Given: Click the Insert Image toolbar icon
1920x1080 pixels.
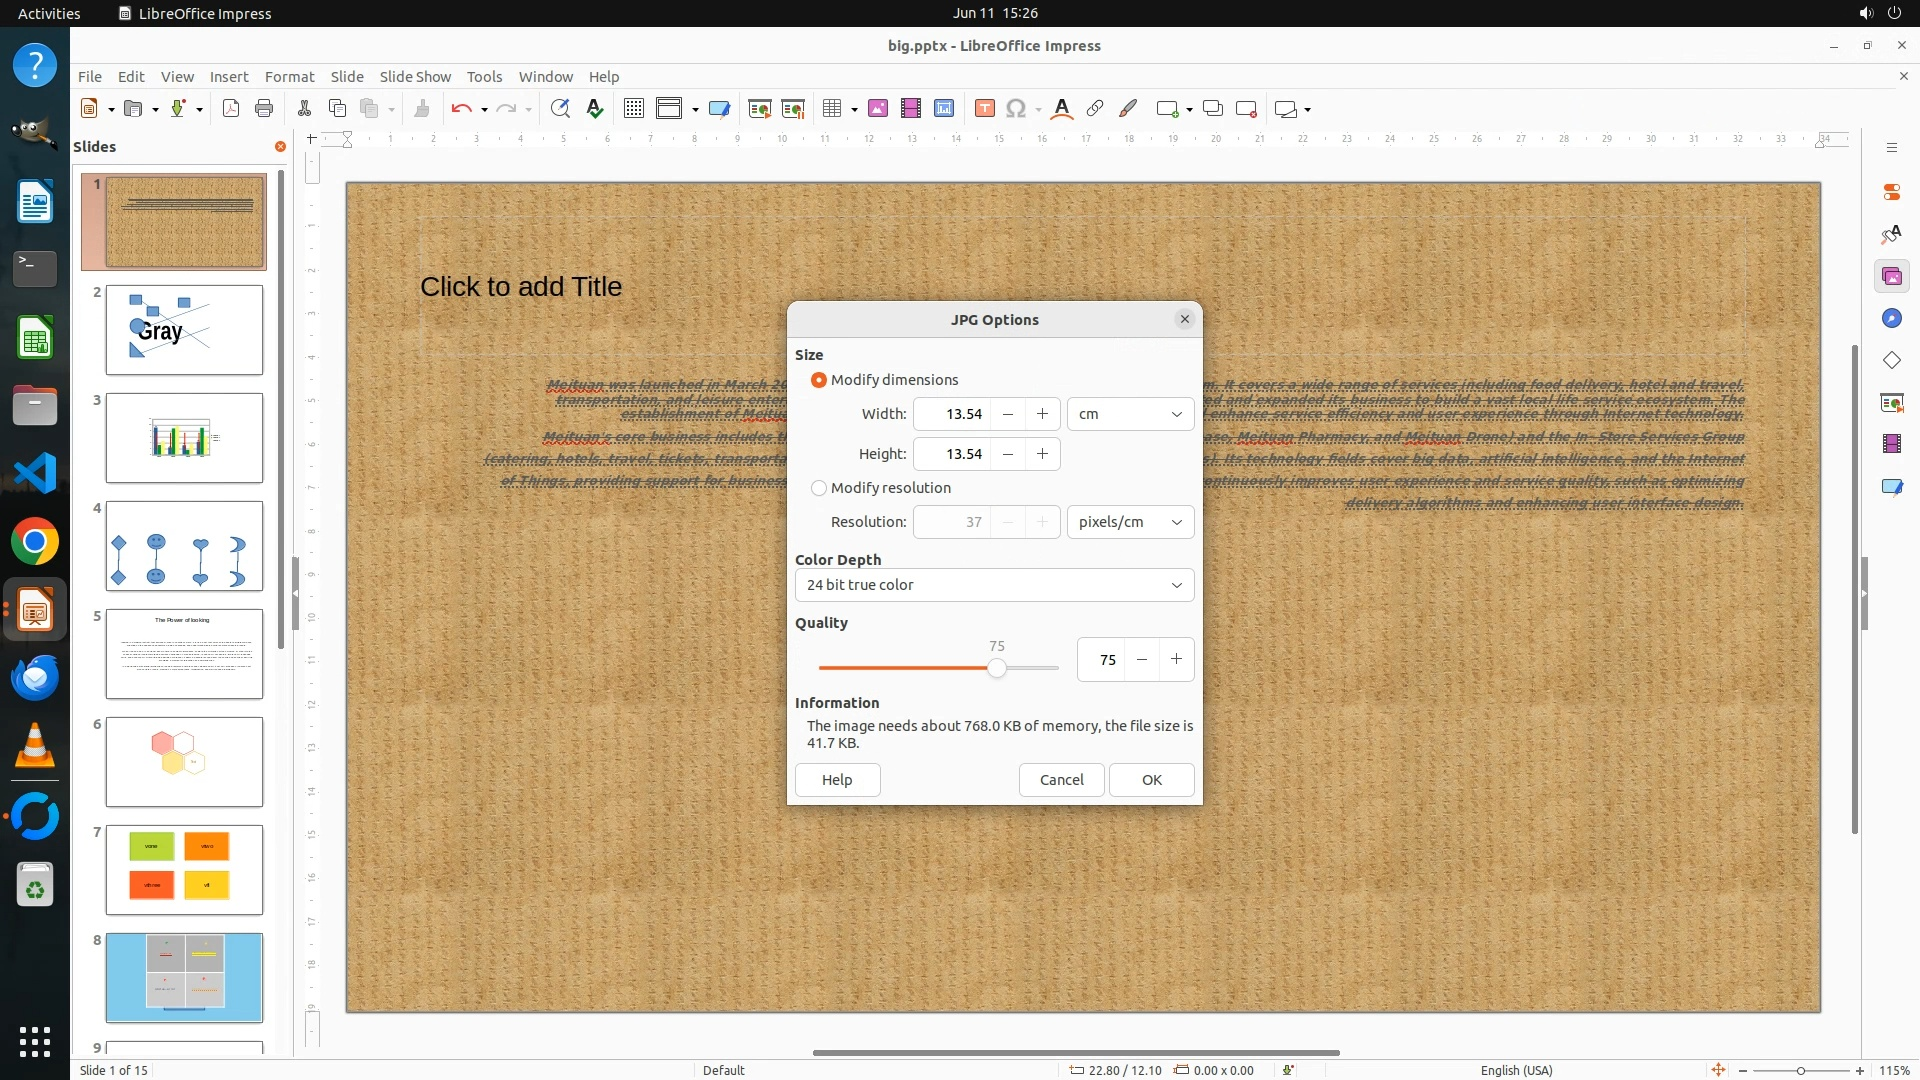Looking at the screenshot, I should [x=878, y=109].
